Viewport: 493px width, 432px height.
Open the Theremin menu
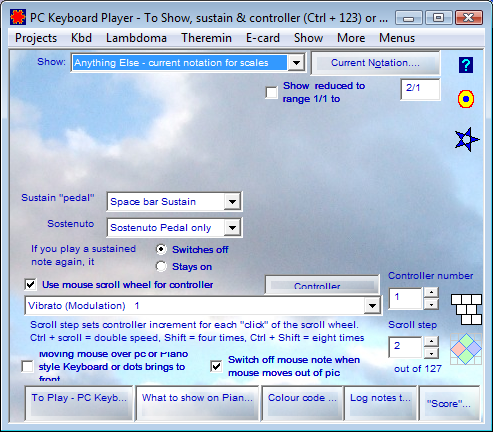[x=206, y=38]
